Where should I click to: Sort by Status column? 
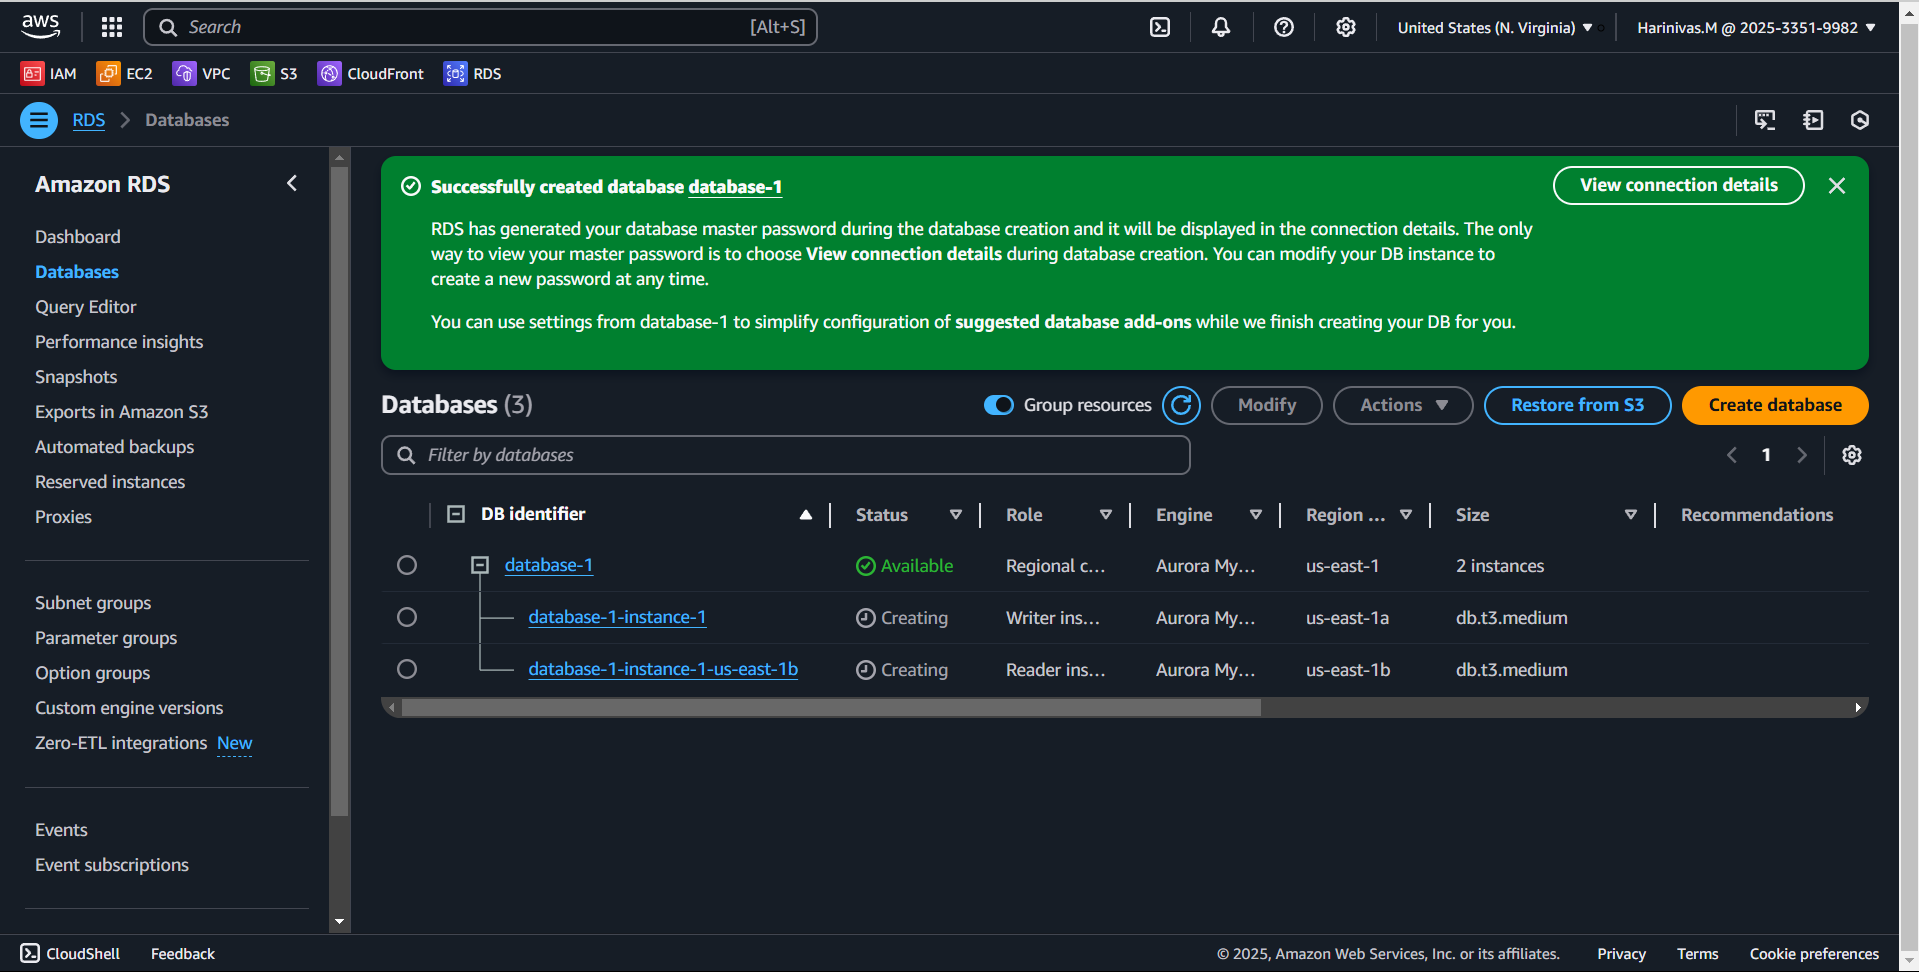click(x=956, y=515)
